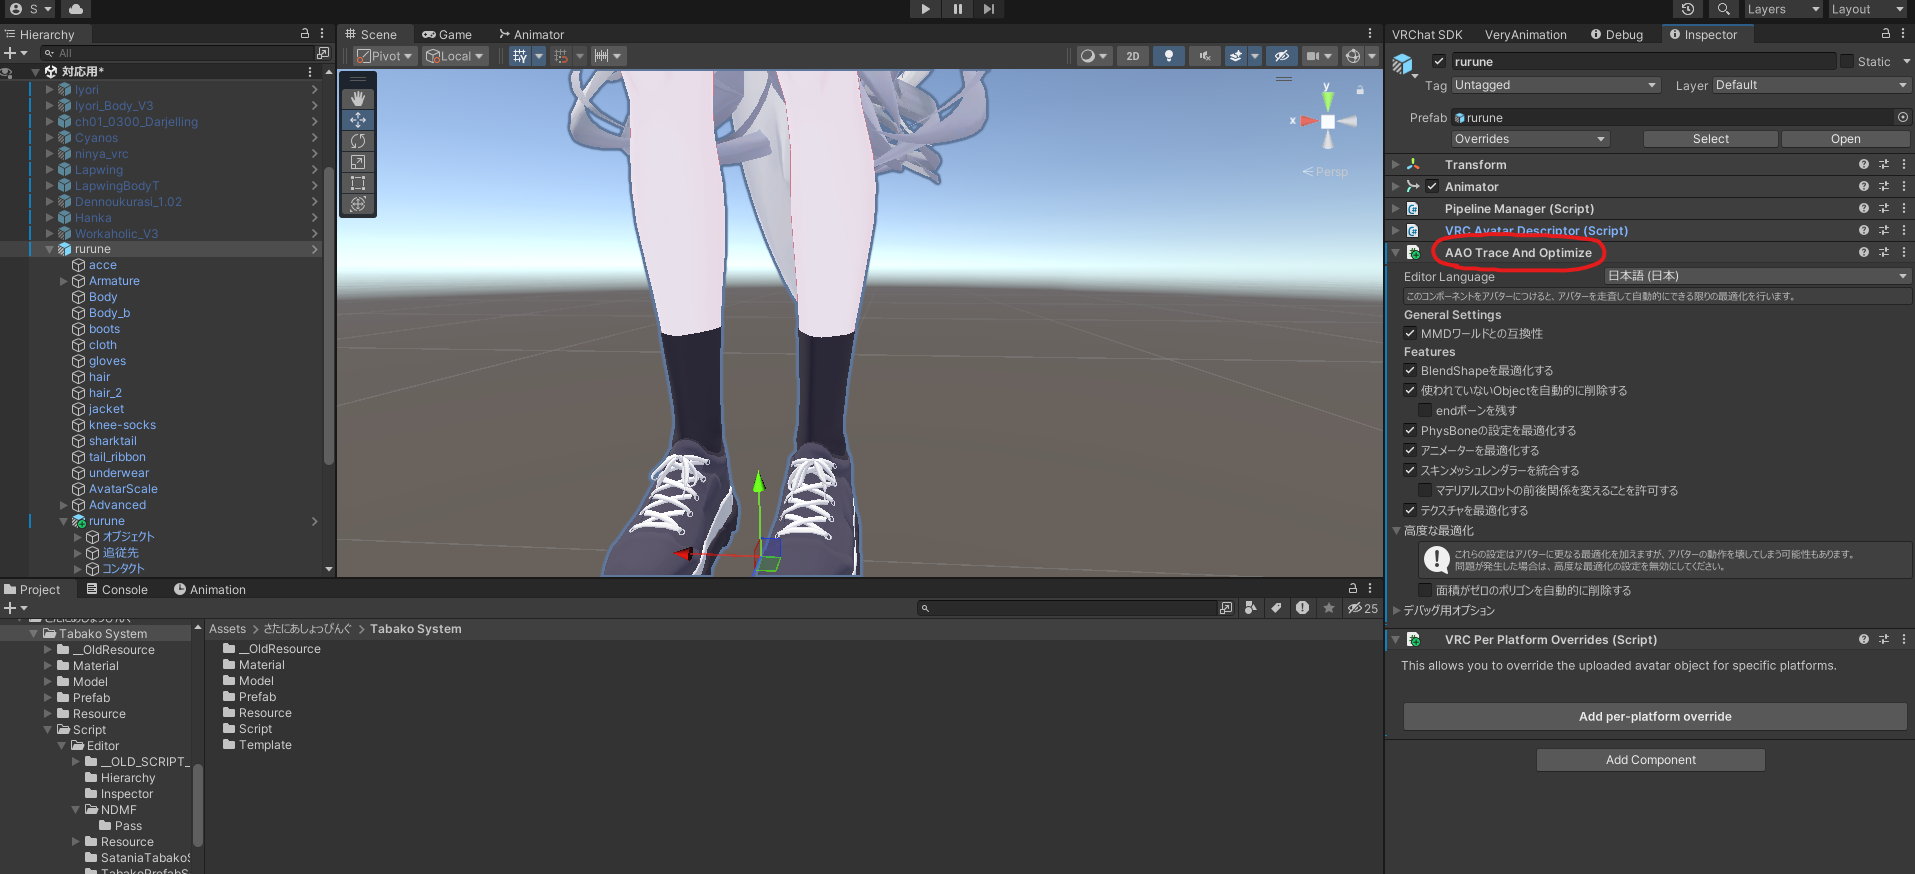The width and height of the screenshot is (1915, 874).
Task: Open the Layers dropdown
Action: (1784, 9)
